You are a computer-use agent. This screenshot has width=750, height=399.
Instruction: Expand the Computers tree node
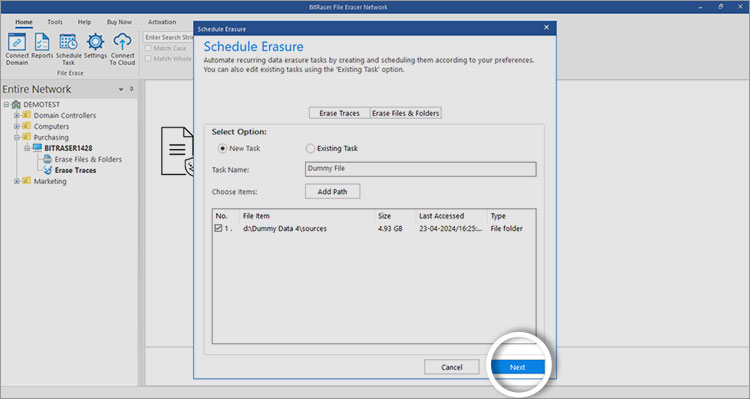[x=17, y=126]
